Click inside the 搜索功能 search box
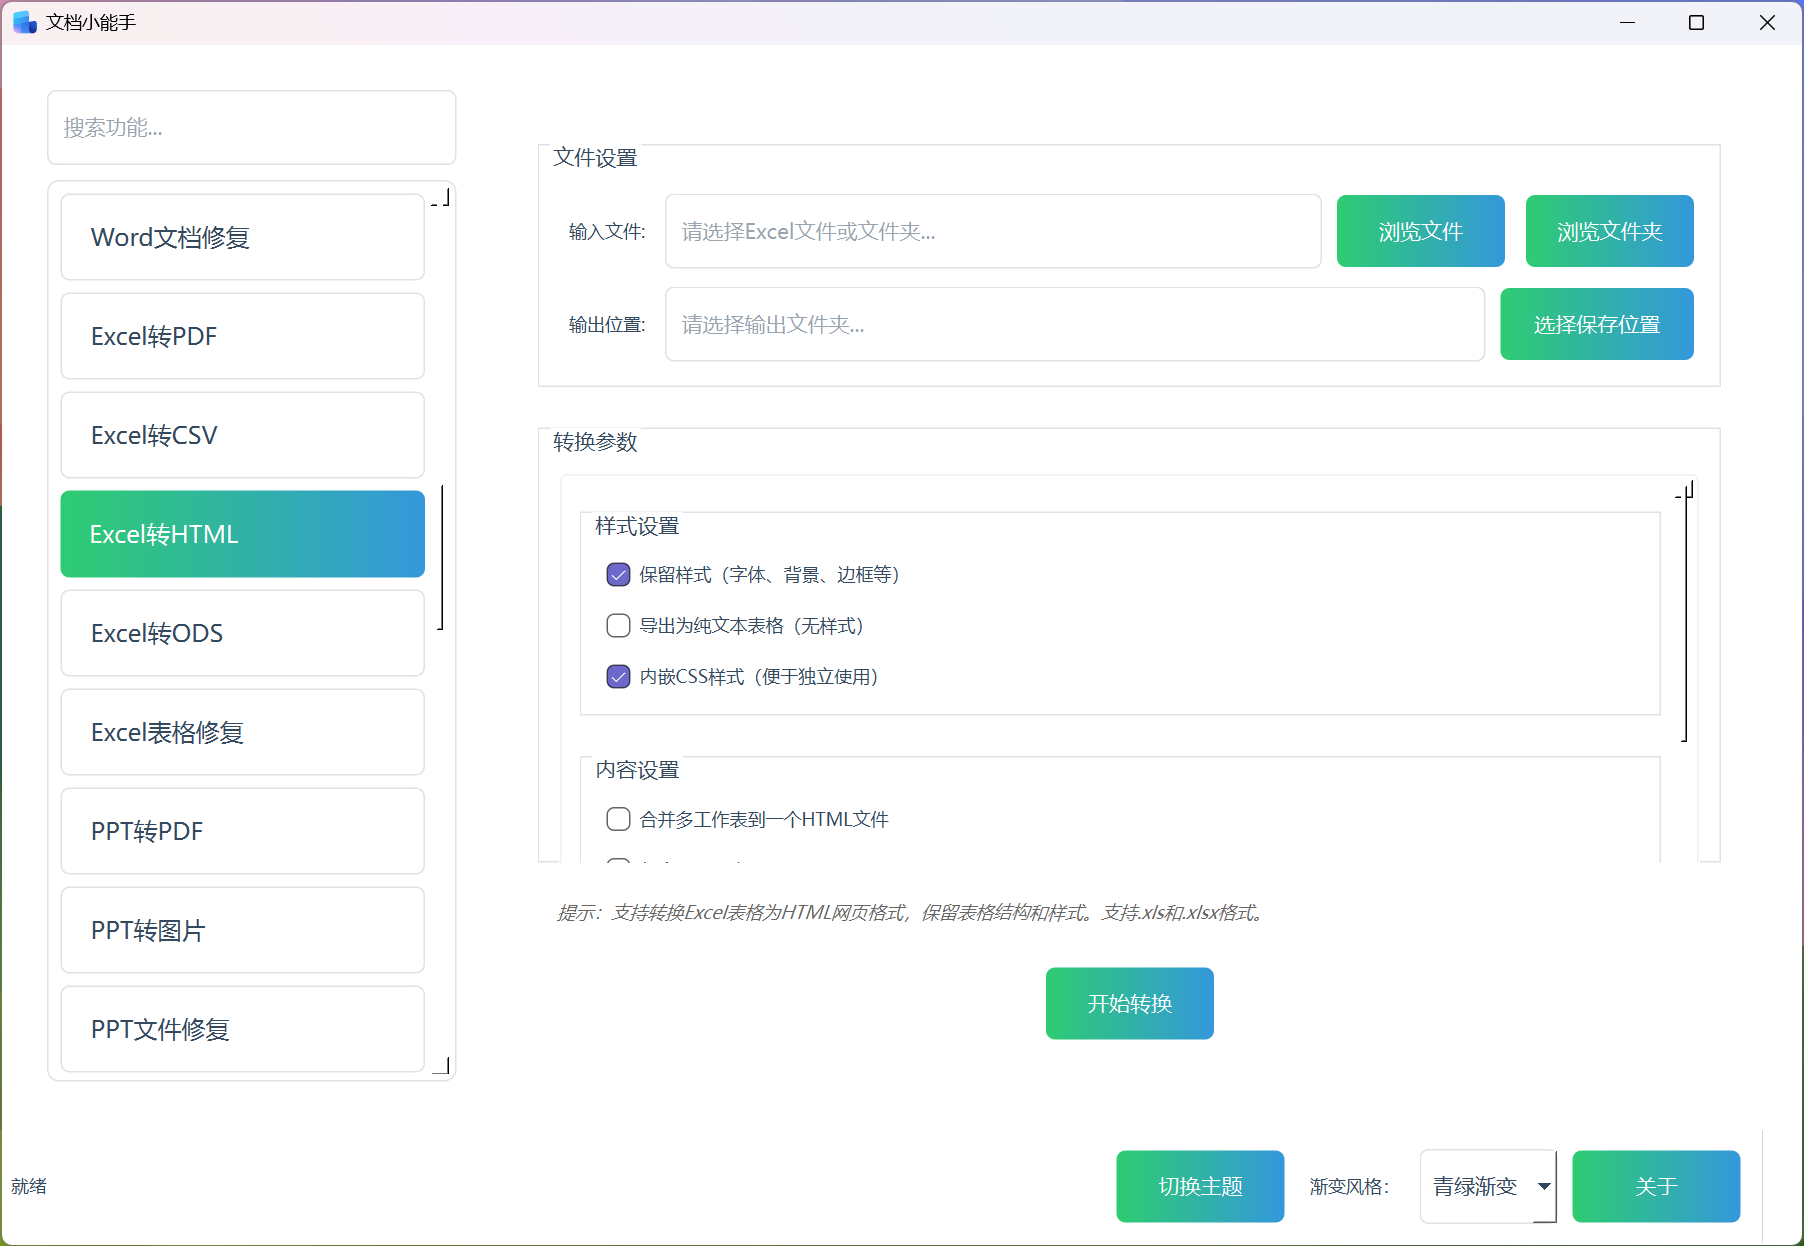The height and width of the screenshot is (1246, 1804). coord(251,127)
